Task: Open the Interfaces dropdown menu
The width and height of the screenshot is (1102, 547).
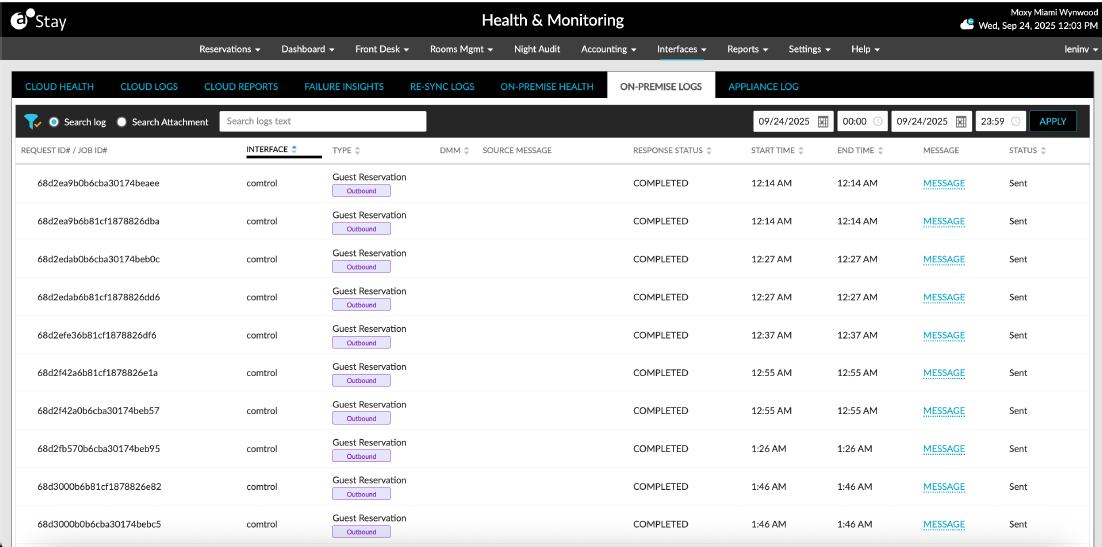Action: 682,49
